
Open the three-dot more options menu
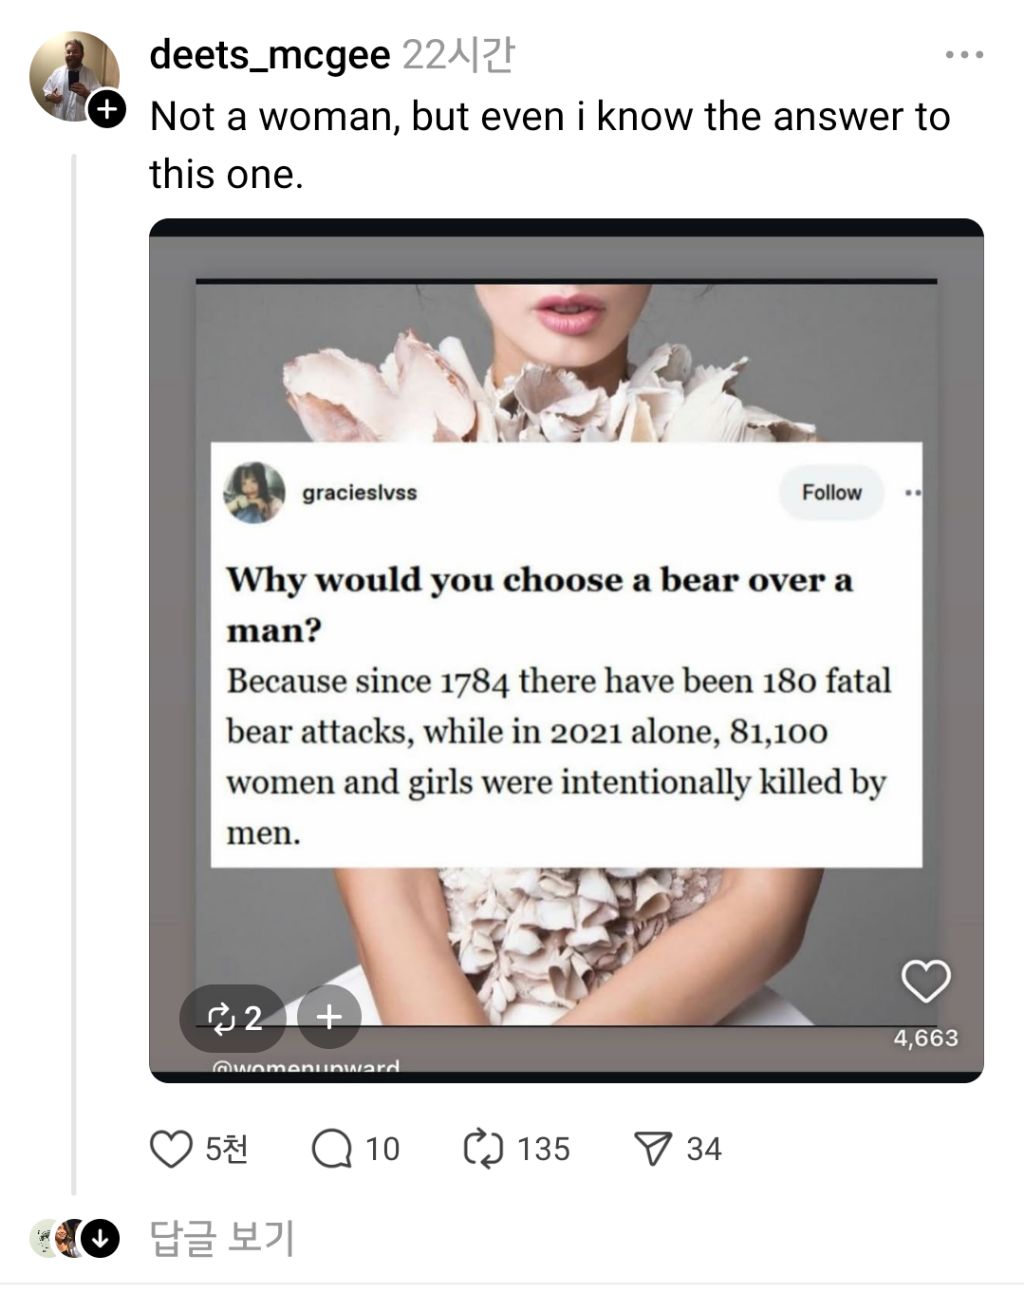964,55
